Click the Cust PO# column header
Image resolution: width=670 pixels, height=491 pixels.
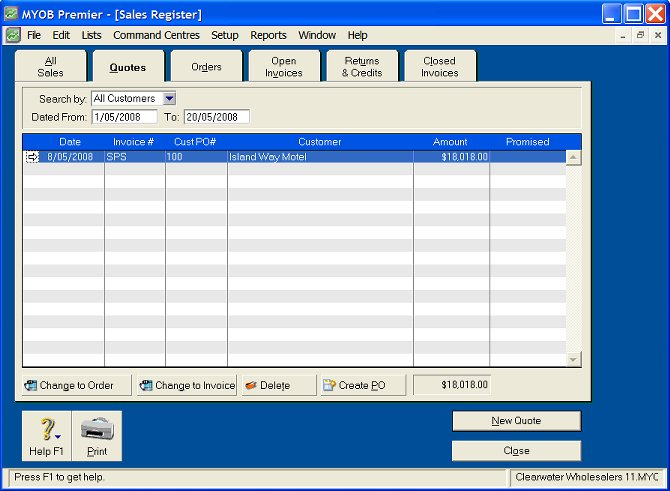point(195,142)
